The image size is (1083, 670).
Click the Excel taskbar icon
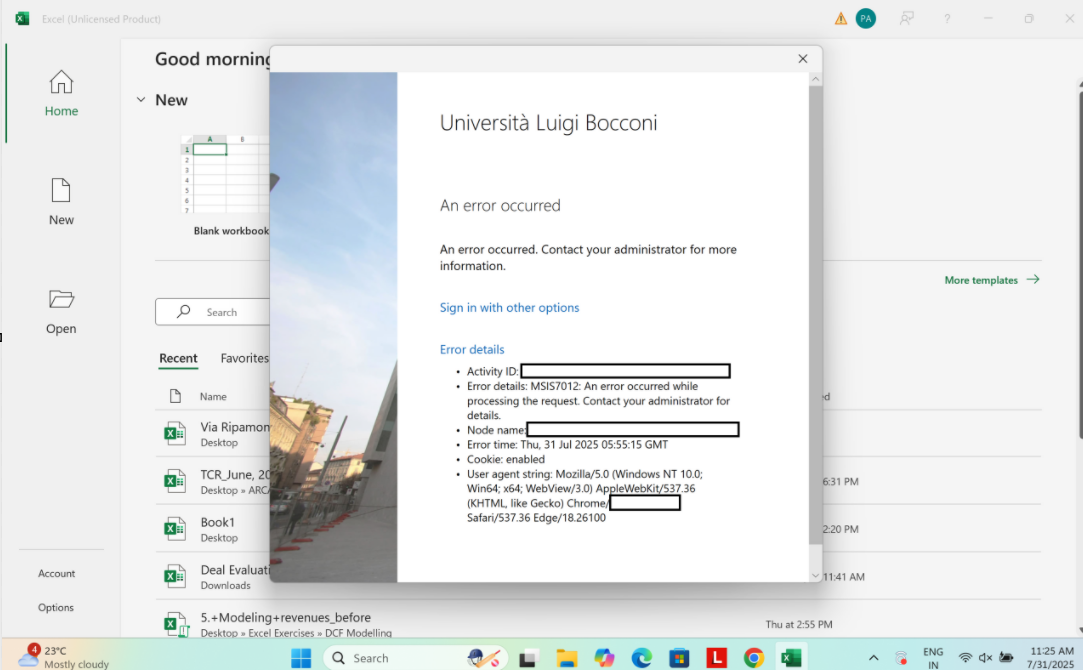pyautogui.click(x=791, y=658)
